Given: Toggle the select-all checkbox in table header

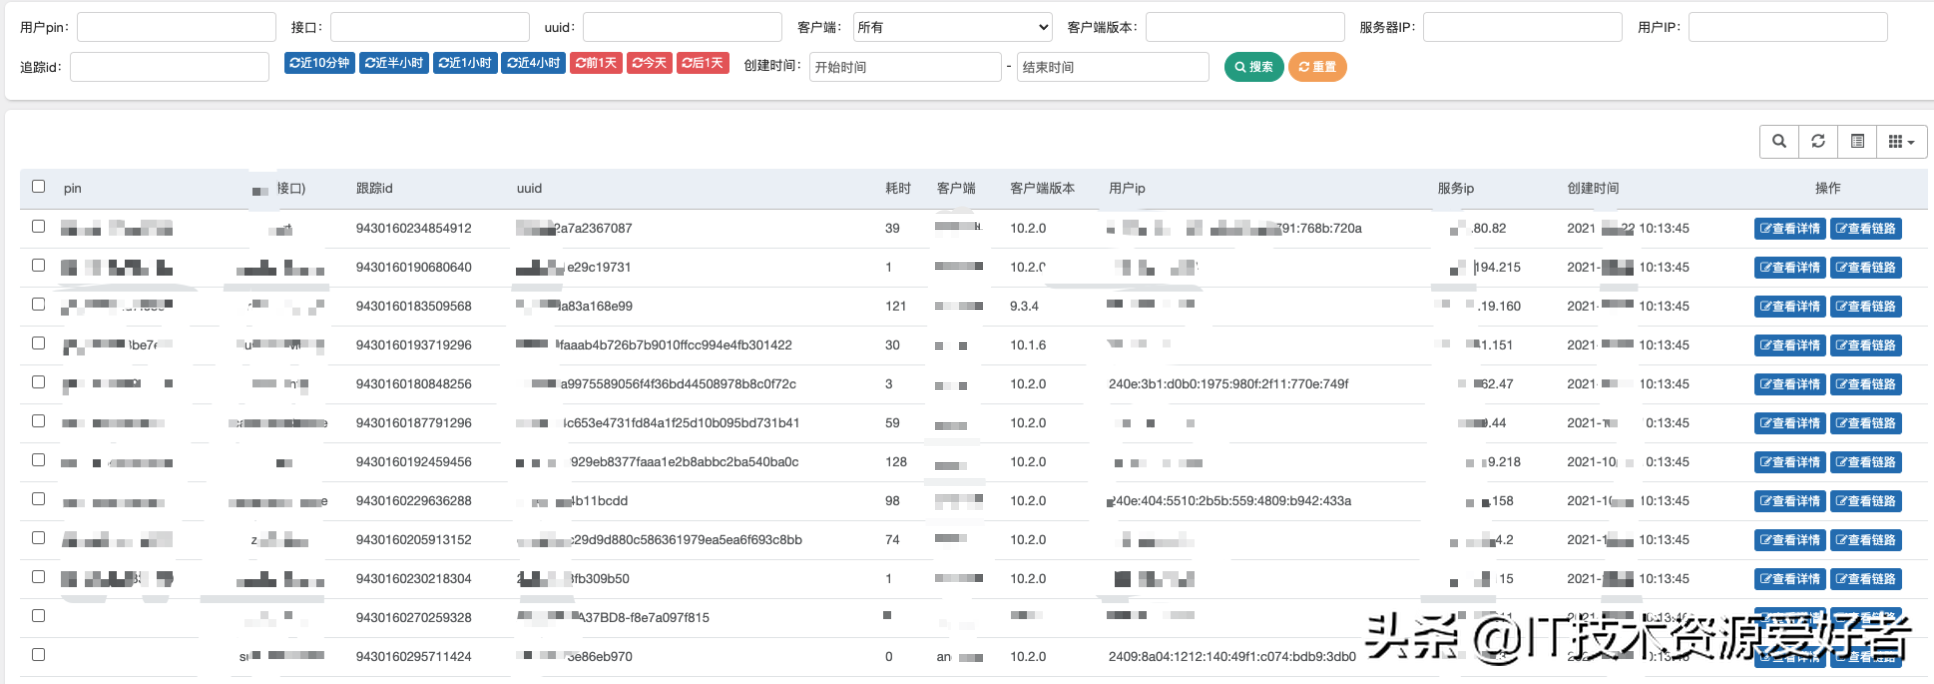Looking at the screenshot, I should [38, 186].
